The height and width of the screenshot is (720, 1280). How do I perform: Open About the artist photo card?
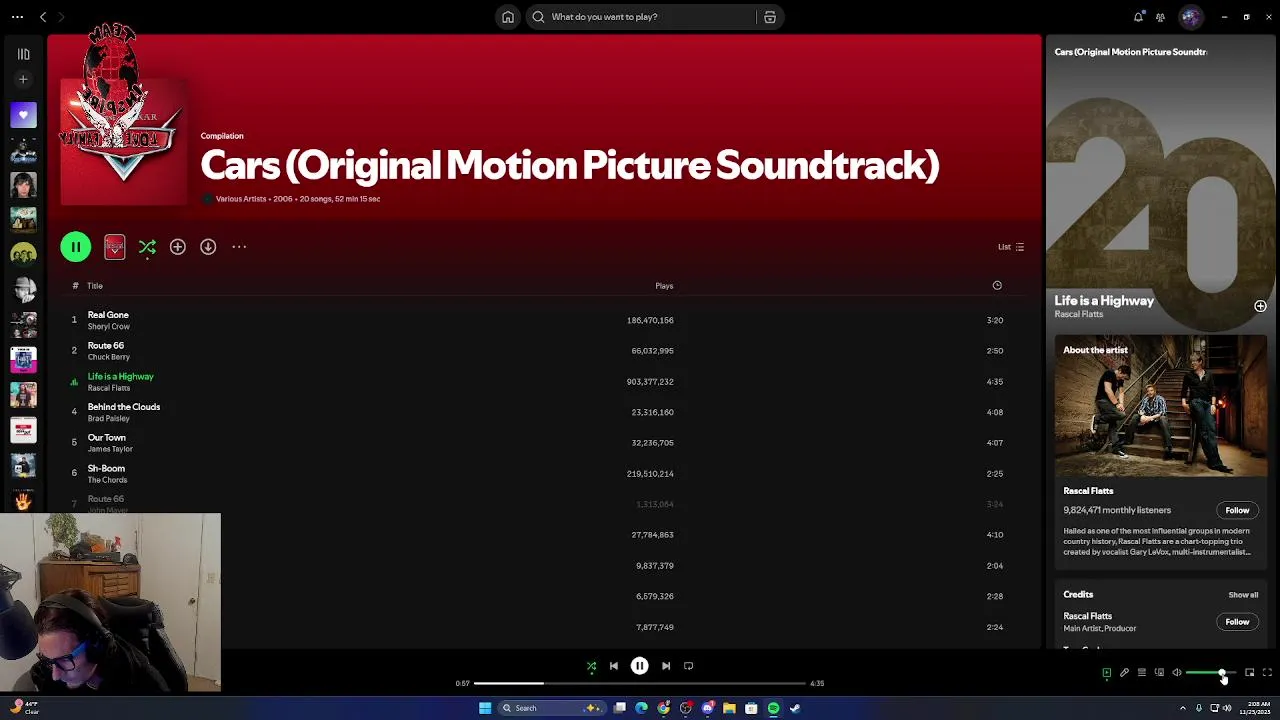[1161, 406]
